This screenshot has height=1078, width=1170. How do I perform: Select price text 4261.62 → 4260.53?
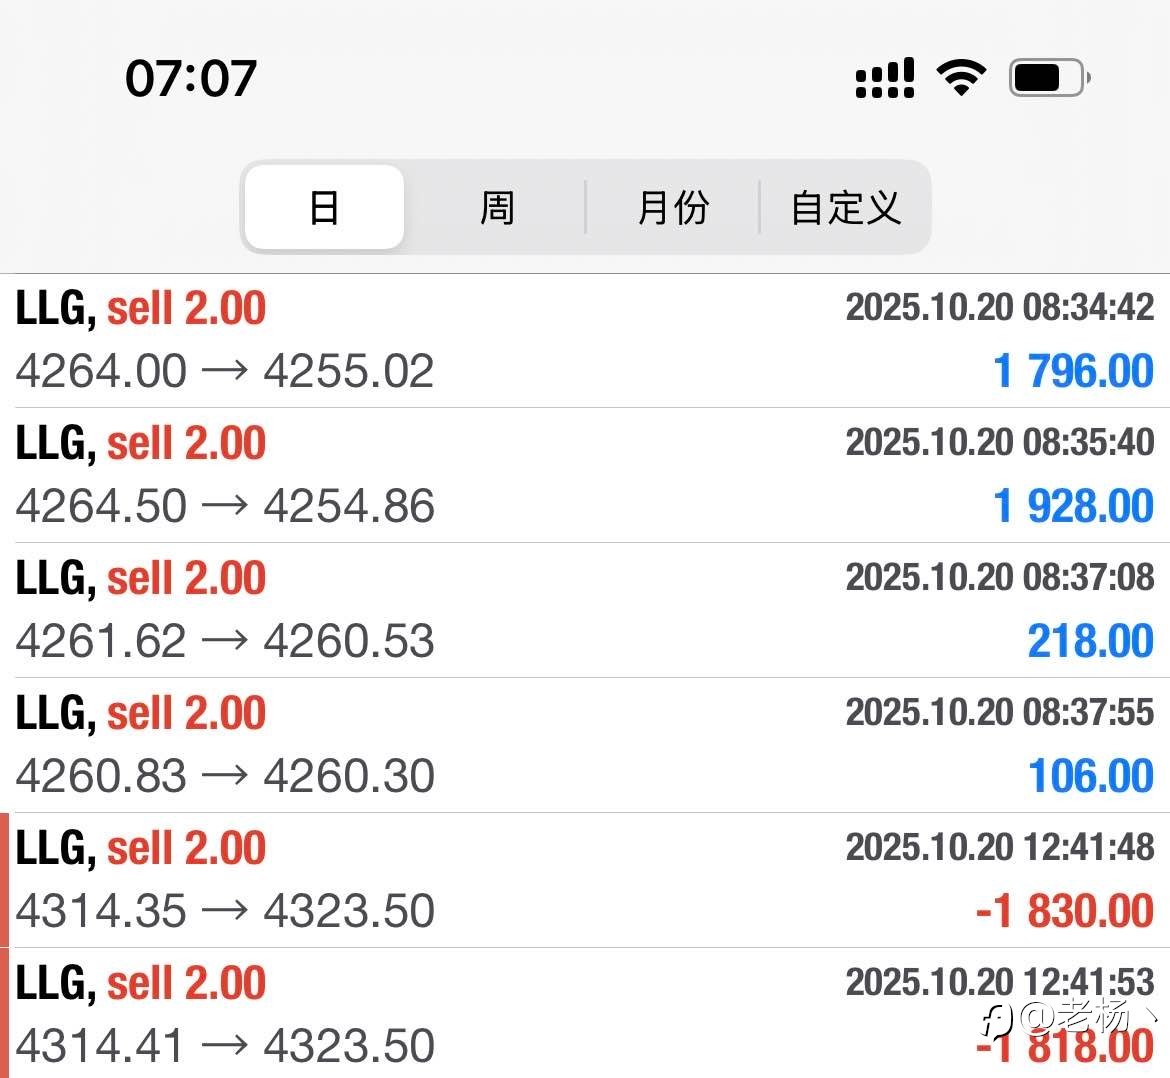225,641
